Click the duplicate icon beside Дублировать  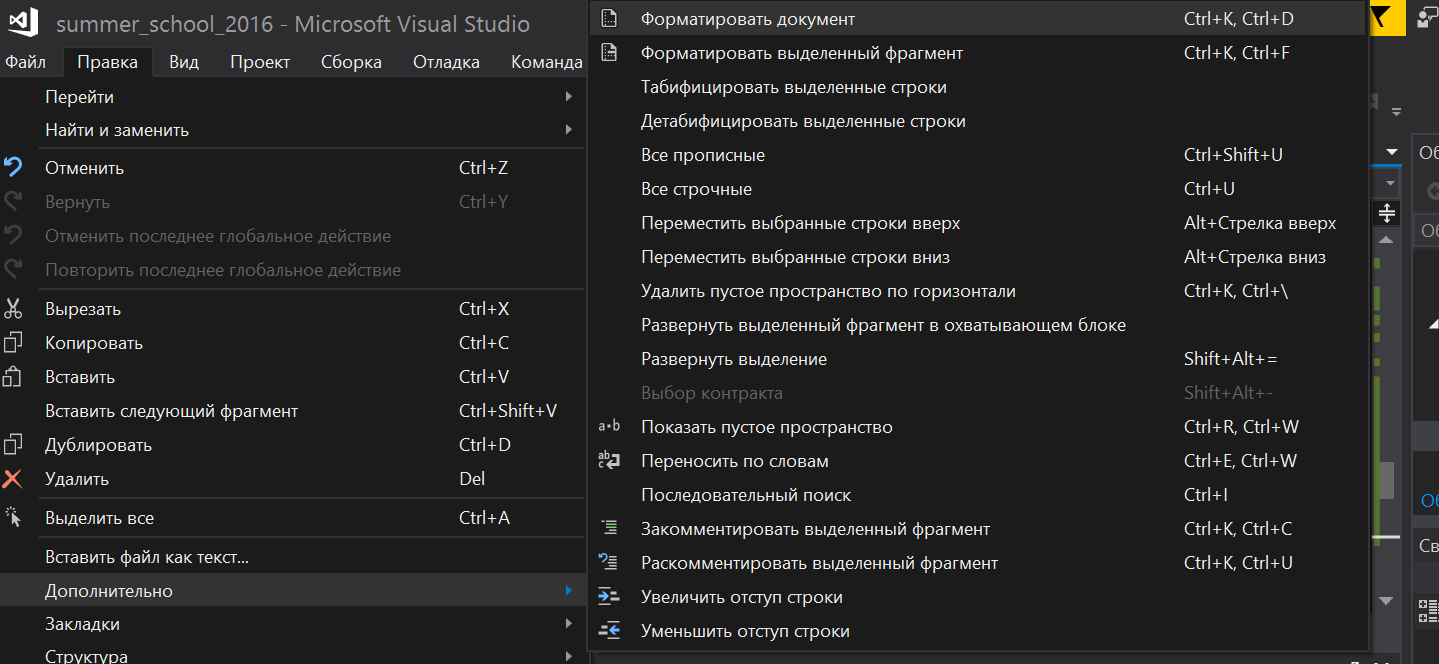pos(13,445)
